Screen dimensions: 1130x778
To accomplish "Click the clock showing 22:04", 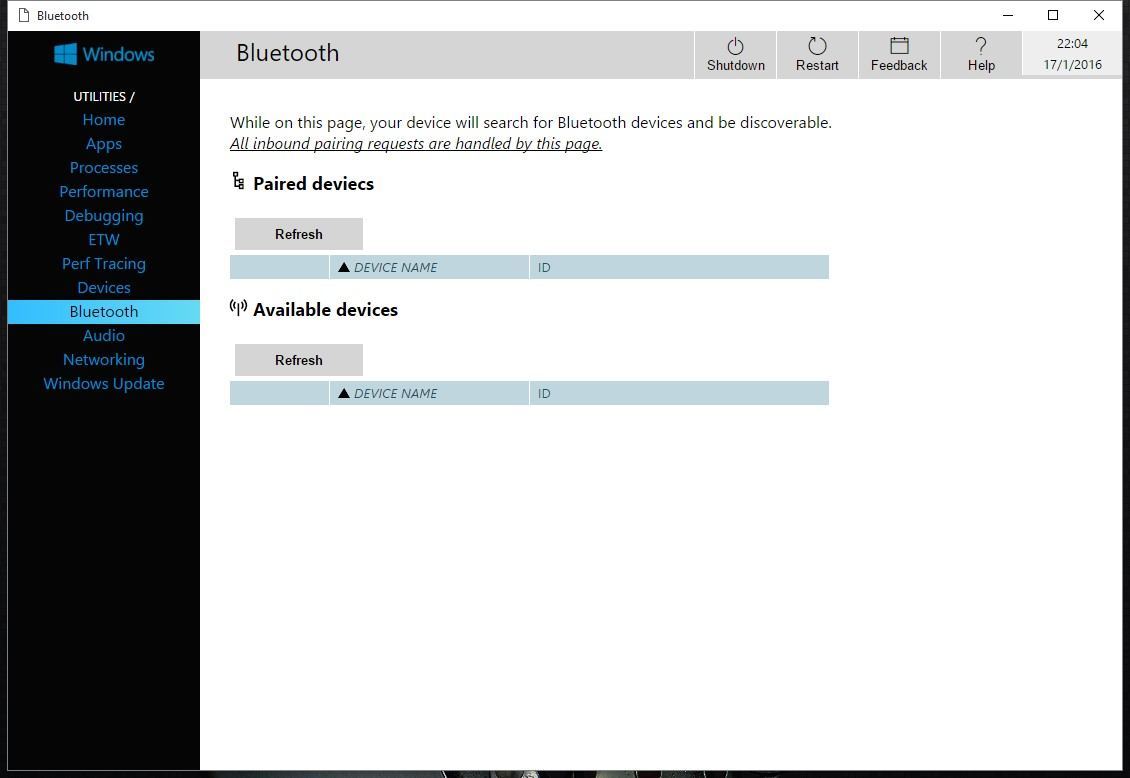I will coord(1071,43).
